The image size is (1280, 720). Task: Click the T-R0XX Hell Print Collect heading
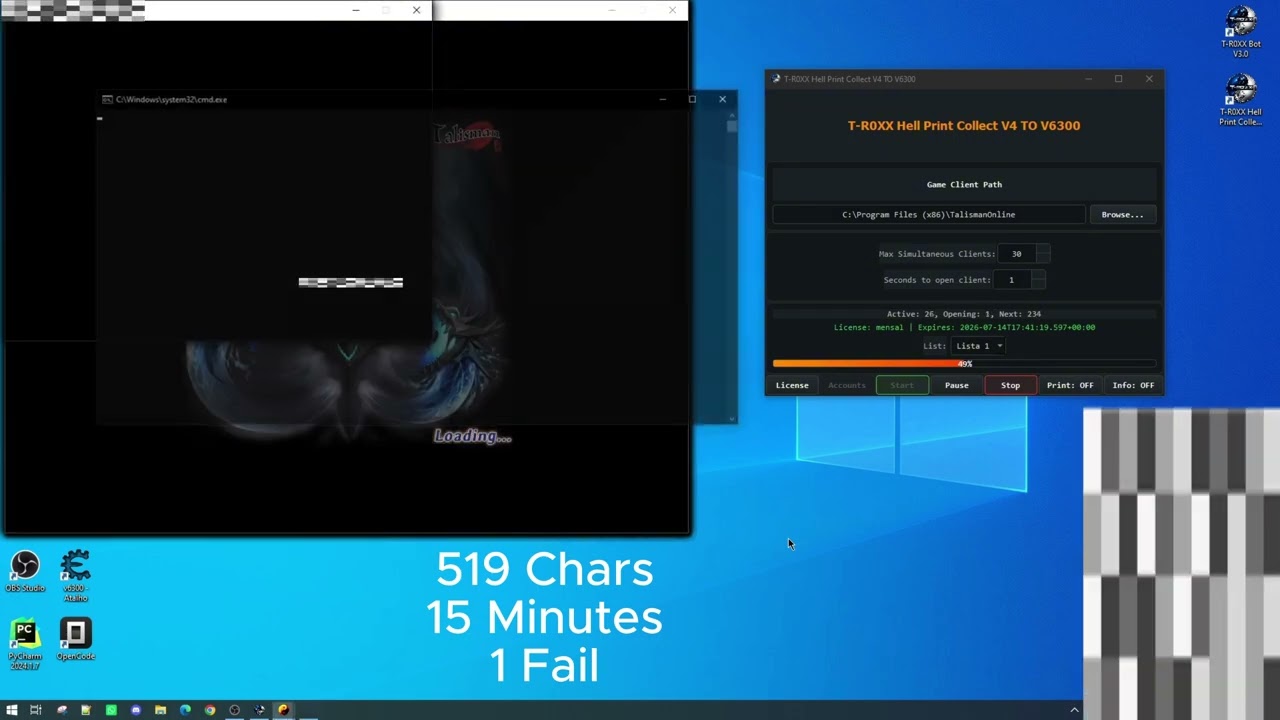[964, 125]
